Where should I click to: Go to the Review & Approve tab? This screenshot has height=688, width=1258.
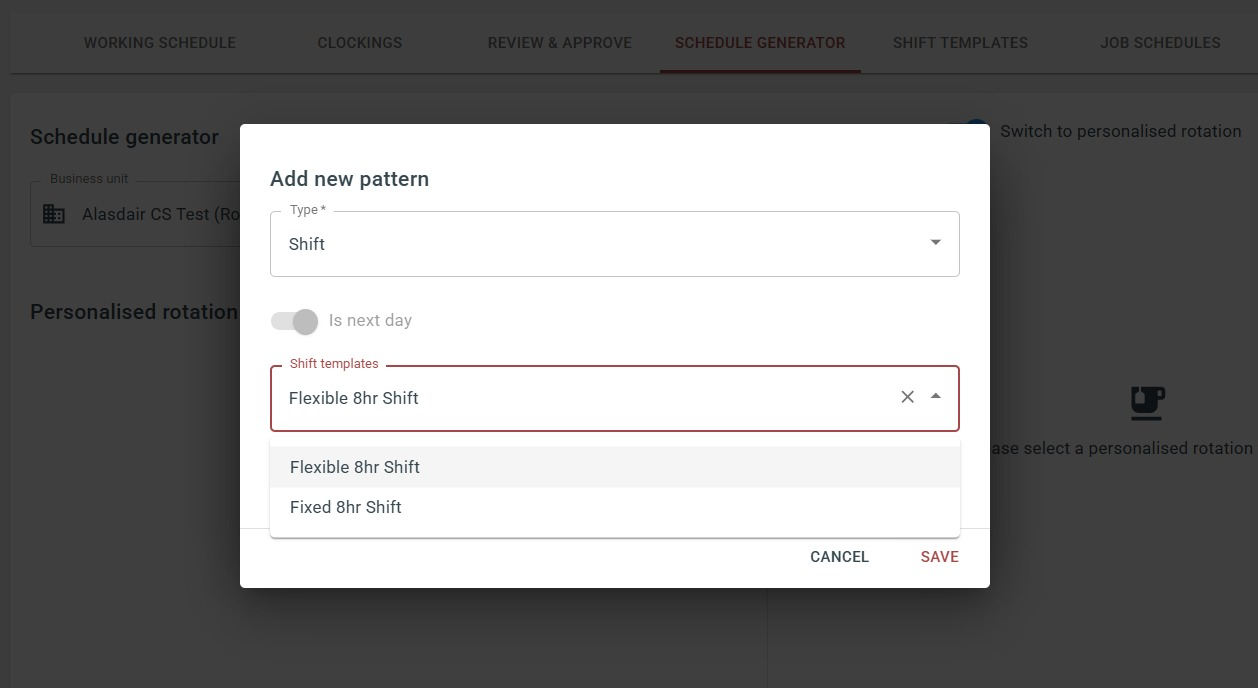pos(560,43)
